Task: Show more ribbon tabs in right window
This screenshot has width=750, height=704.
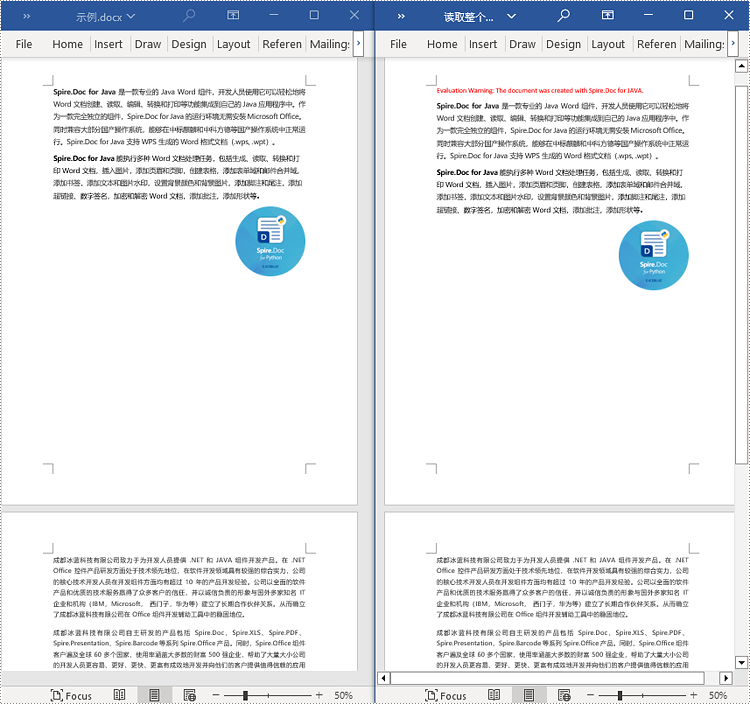Action: coord(733,44)
